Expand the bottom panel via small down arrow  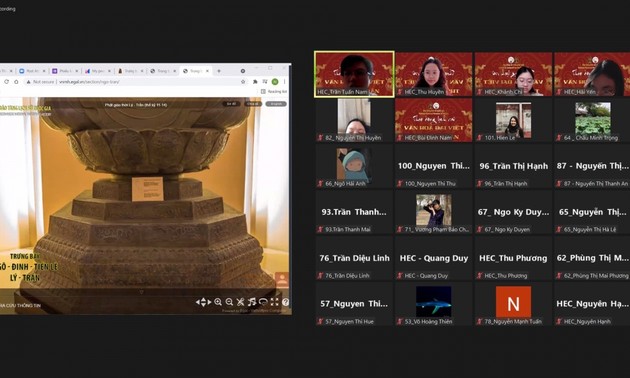point(141,292)
